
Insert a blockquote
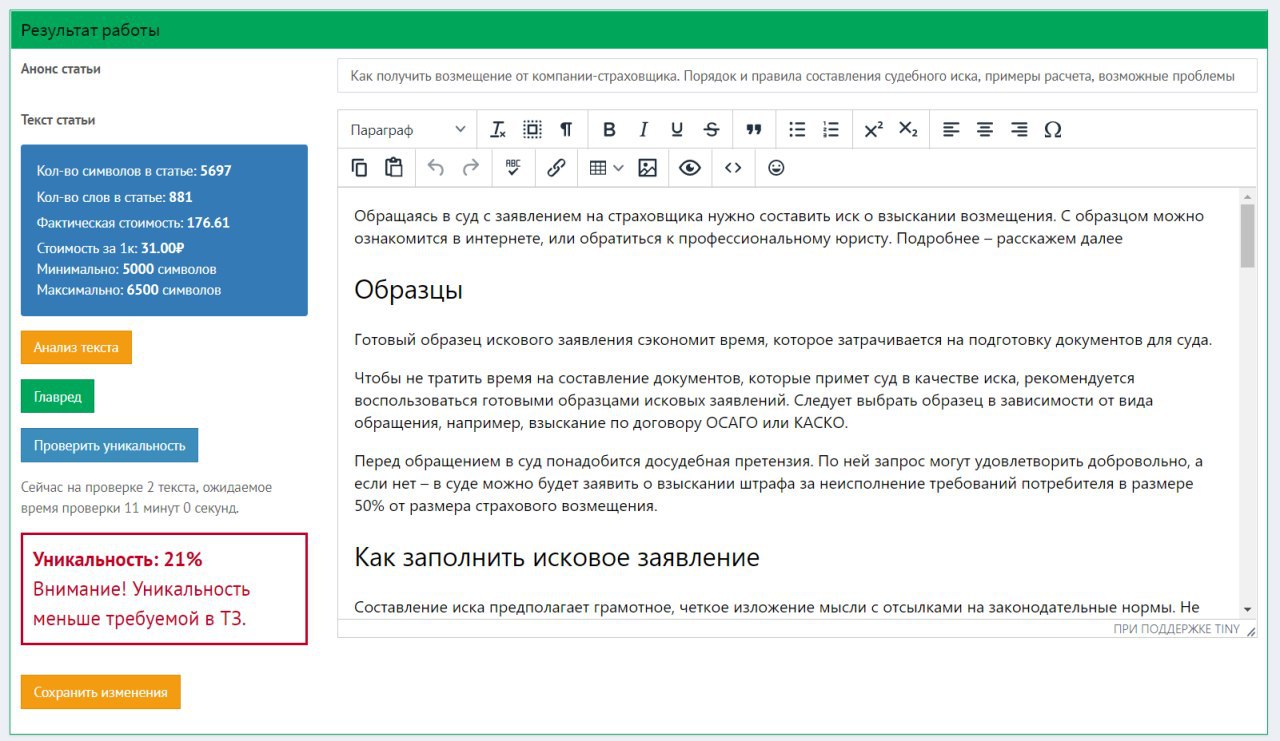pos(754,129)
